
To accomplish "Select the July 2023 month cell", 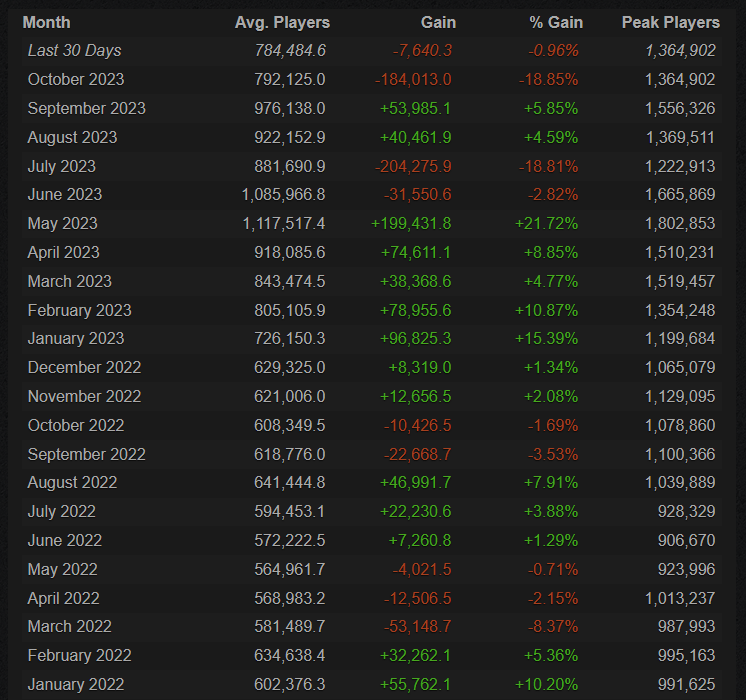I will (x=62, y=167).
